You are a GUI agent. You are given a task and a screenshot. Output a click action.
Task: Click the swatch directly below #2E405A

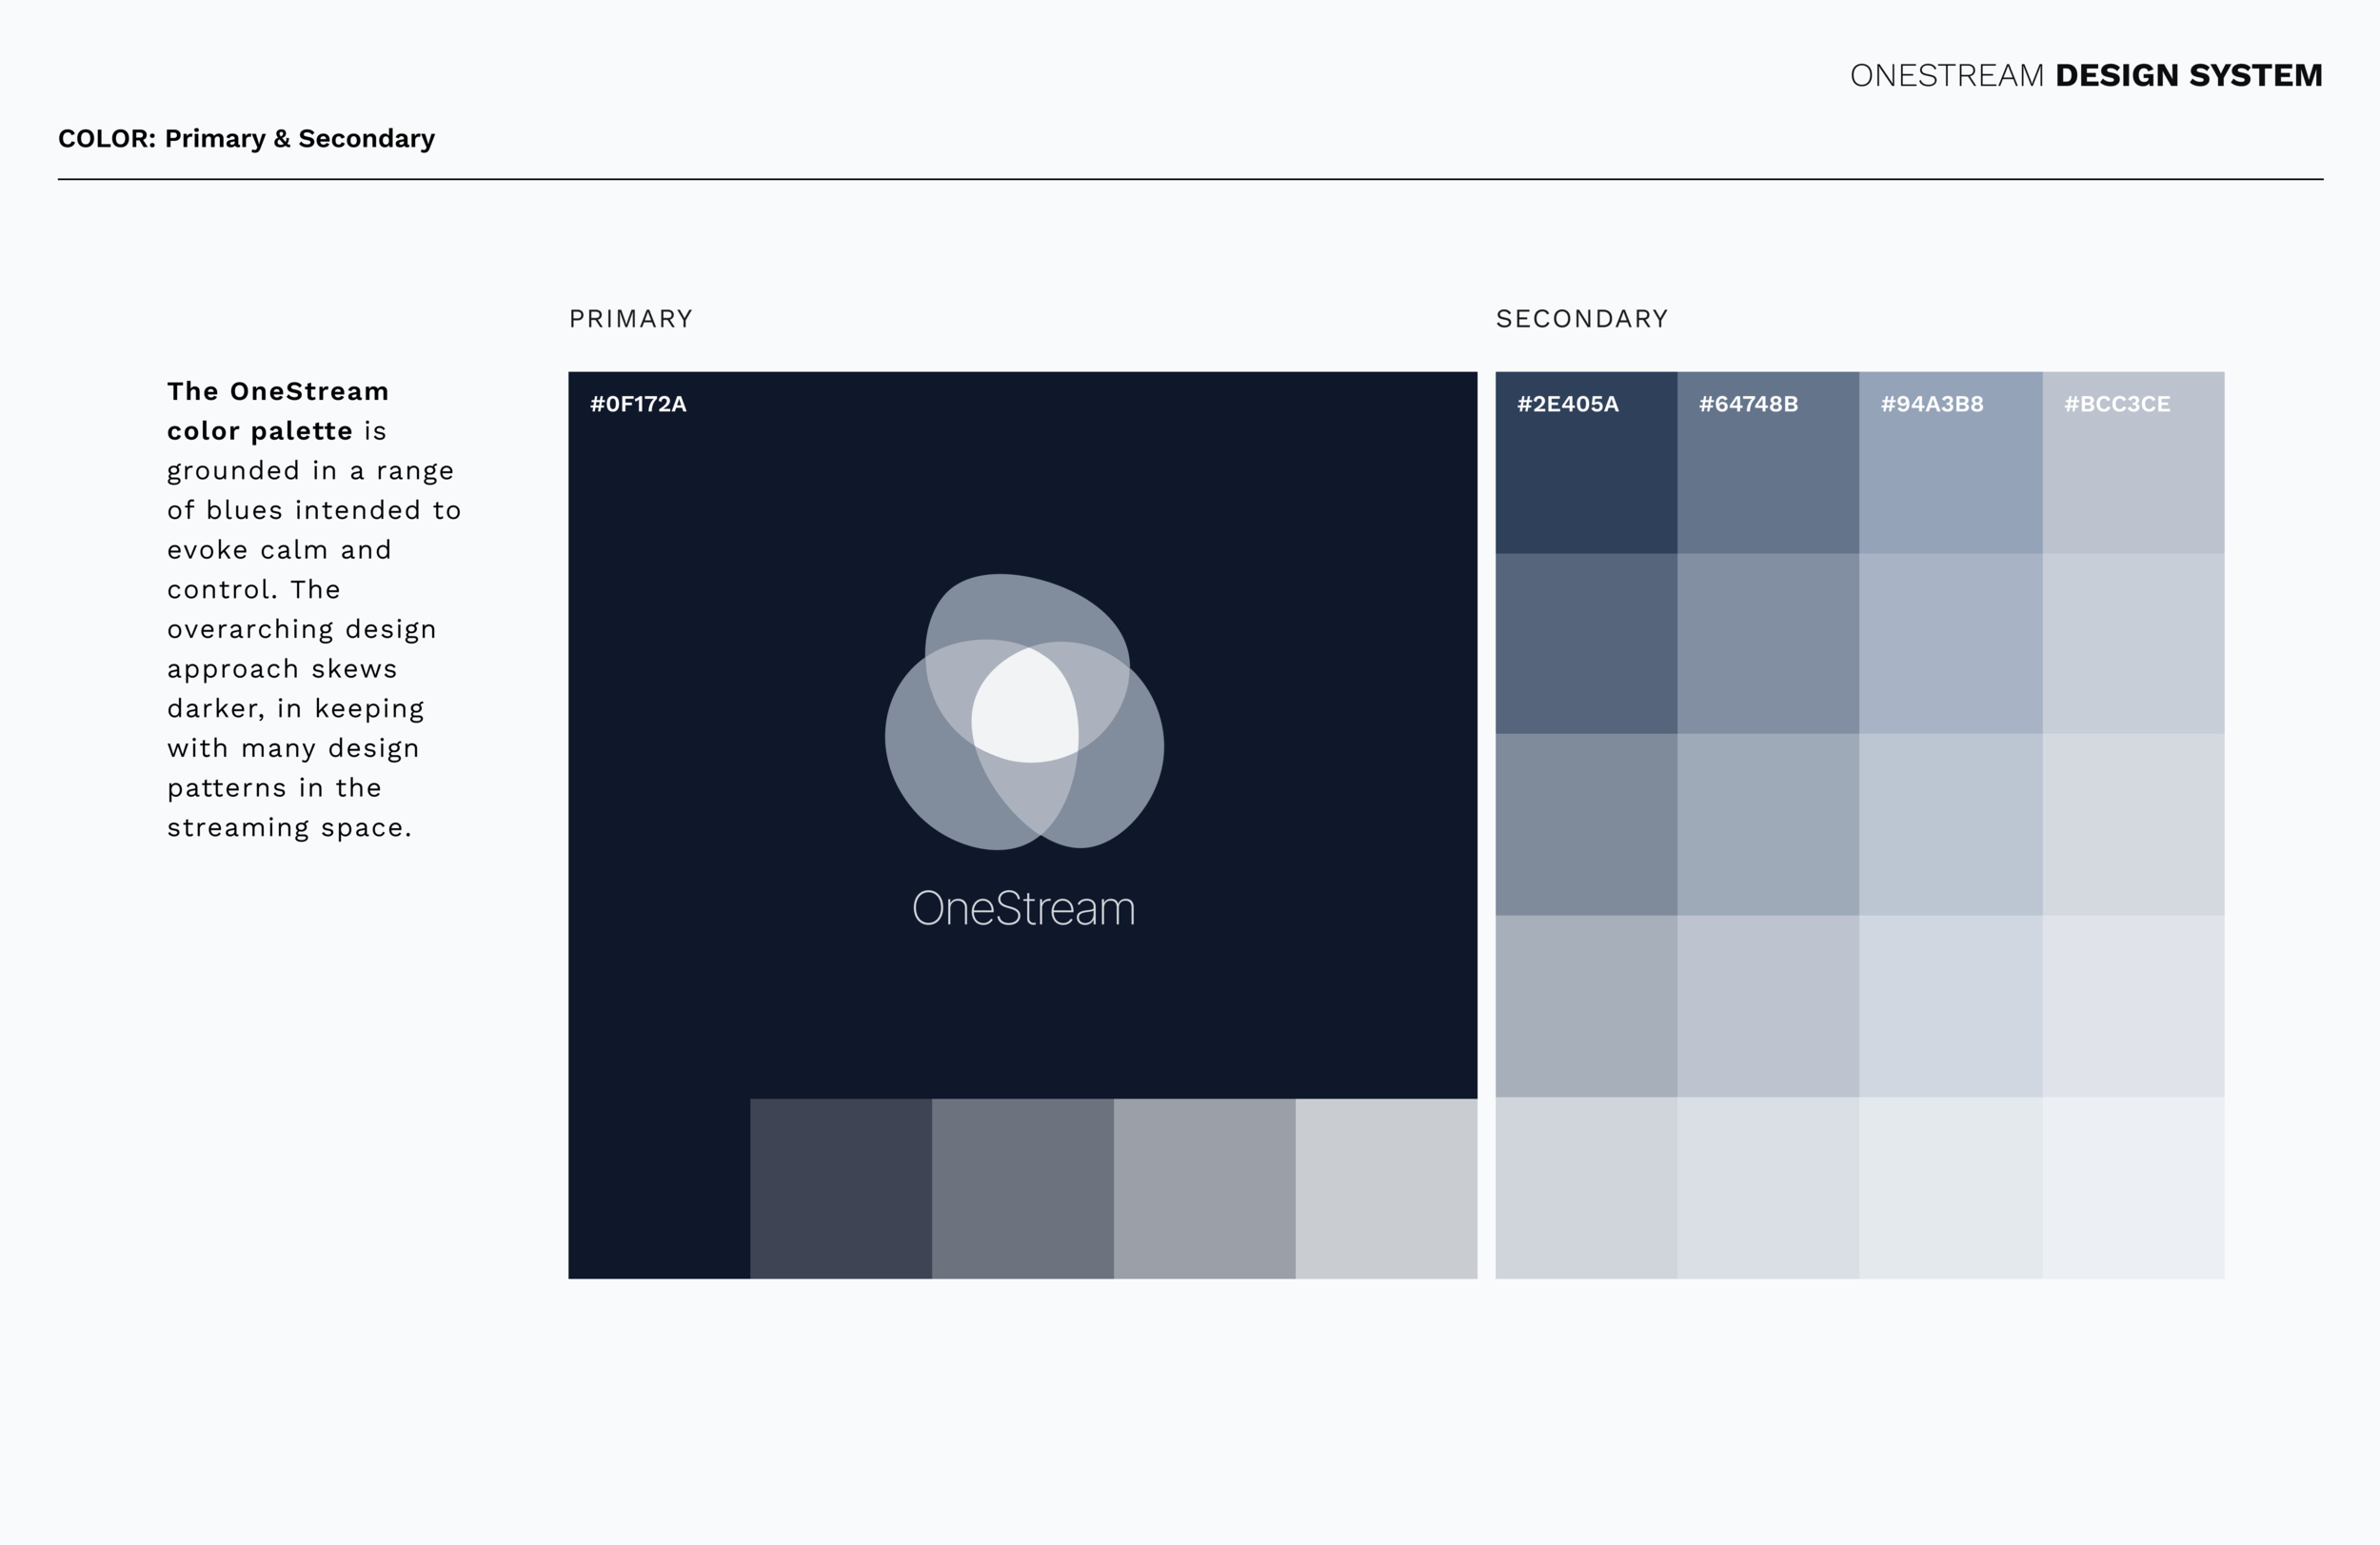1586,644
